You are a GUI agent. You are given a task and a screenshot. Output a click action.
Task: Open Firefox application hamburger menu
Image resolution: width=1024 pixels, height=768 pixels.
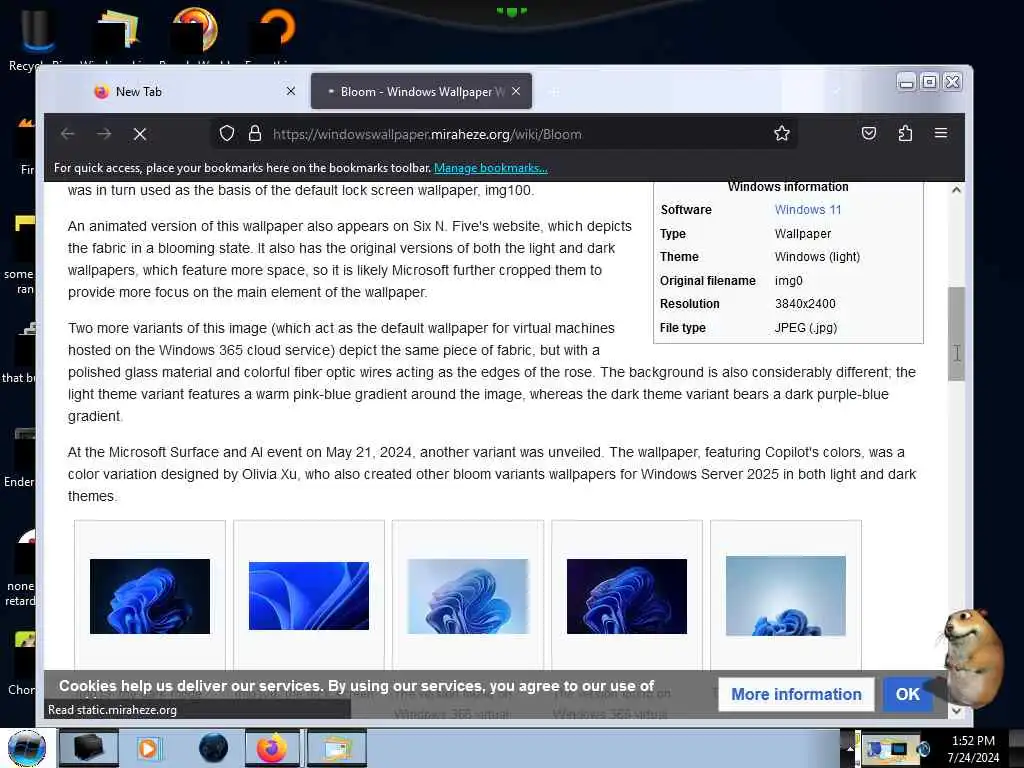[941, 133]
